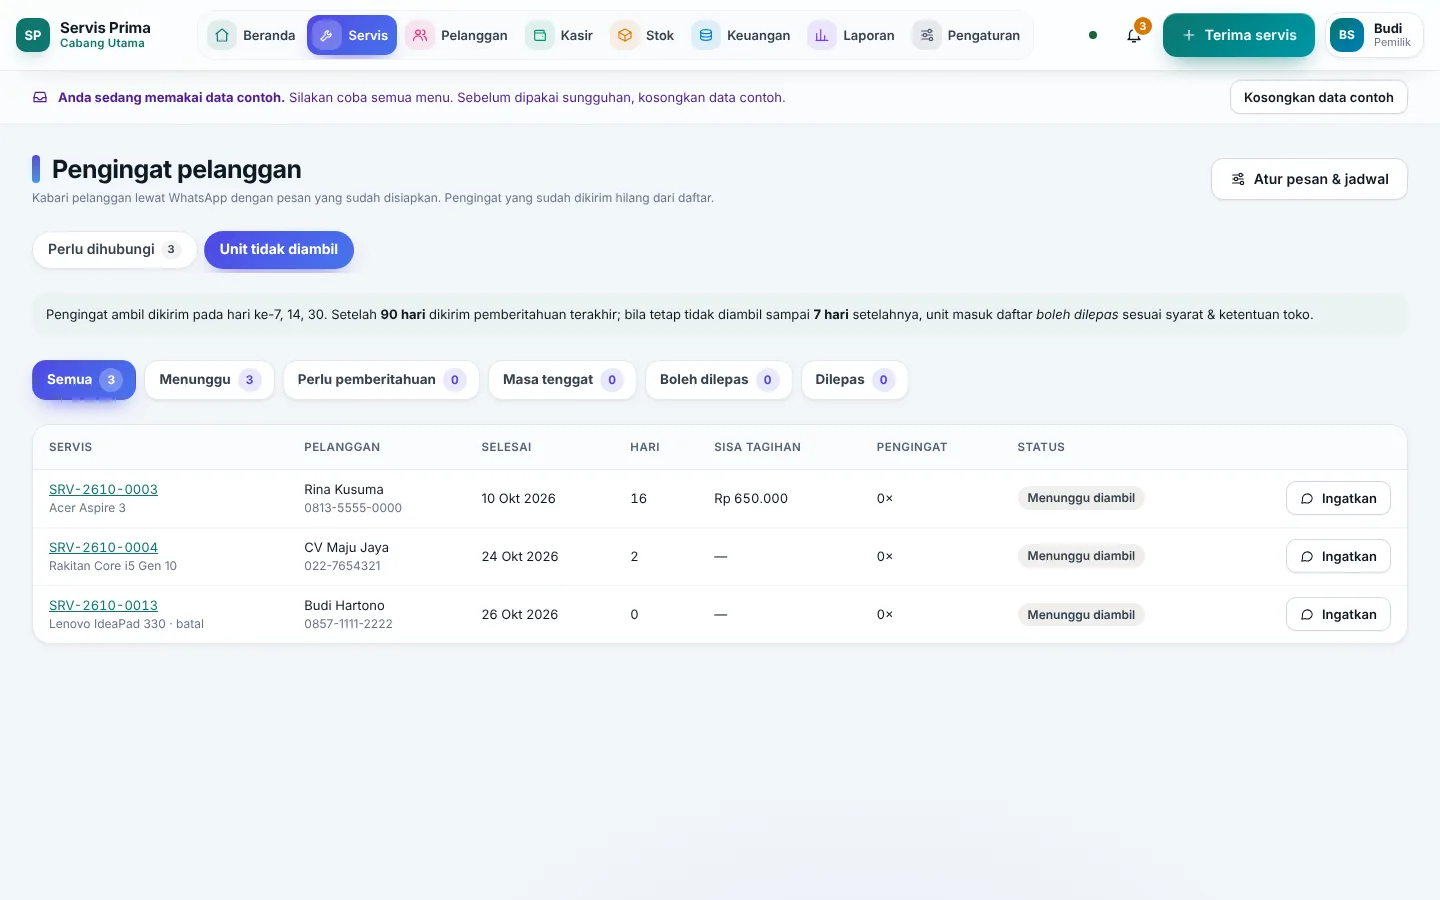Click the BS user avatar
The width and height of the screenshot is (1440, 900).
click(1347, 35)
